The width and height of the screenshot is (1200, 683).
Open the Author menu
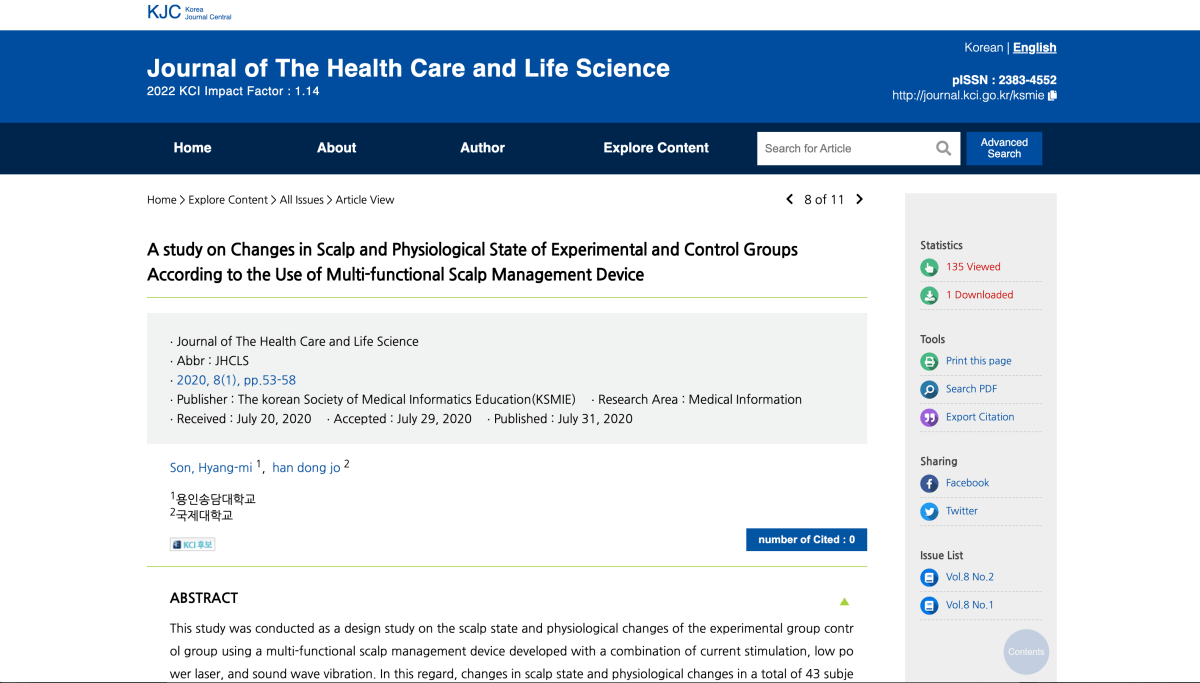pyautogui.click(x=482, y=148)
